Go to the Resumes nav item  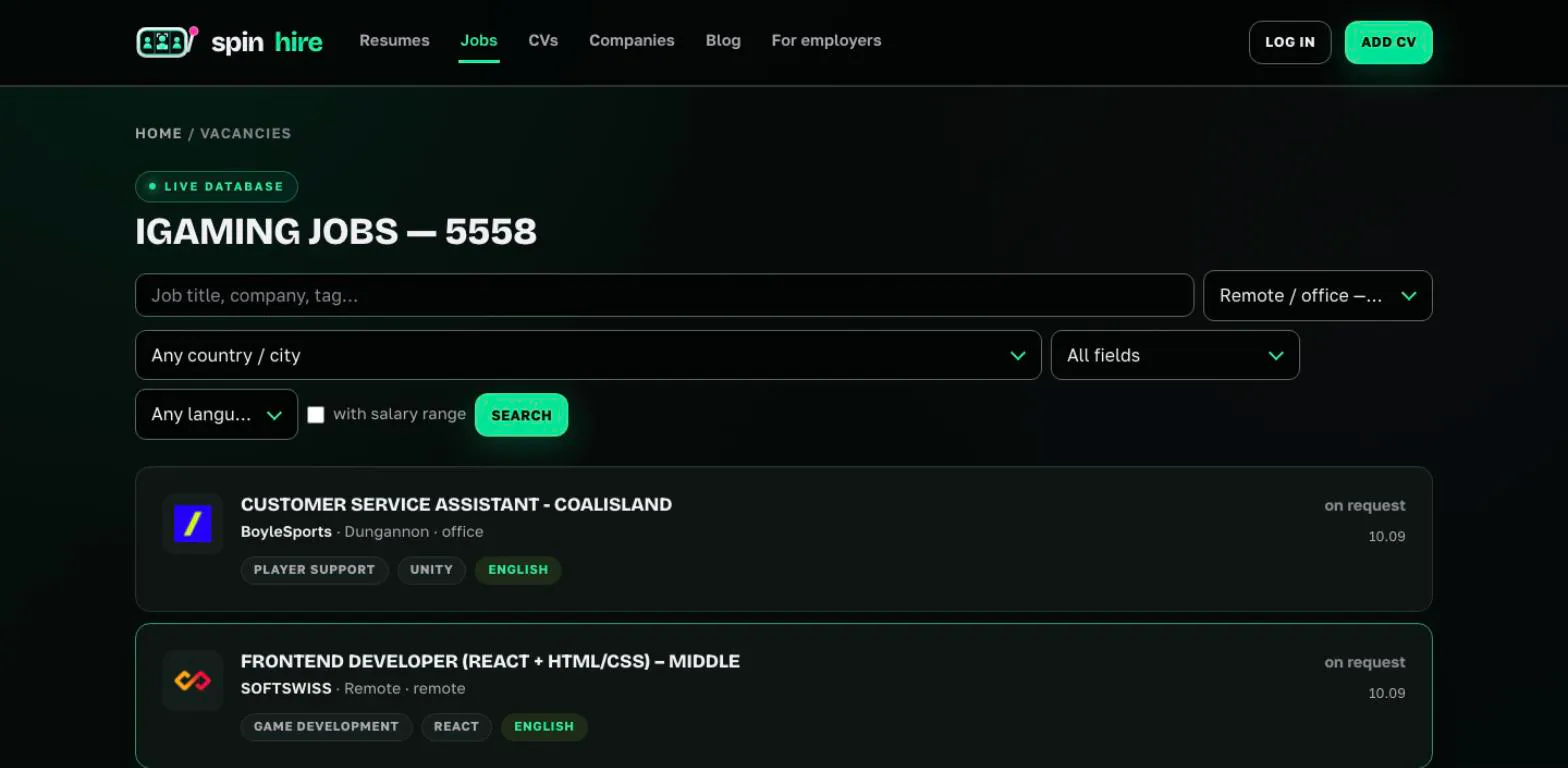pos(395,41)
